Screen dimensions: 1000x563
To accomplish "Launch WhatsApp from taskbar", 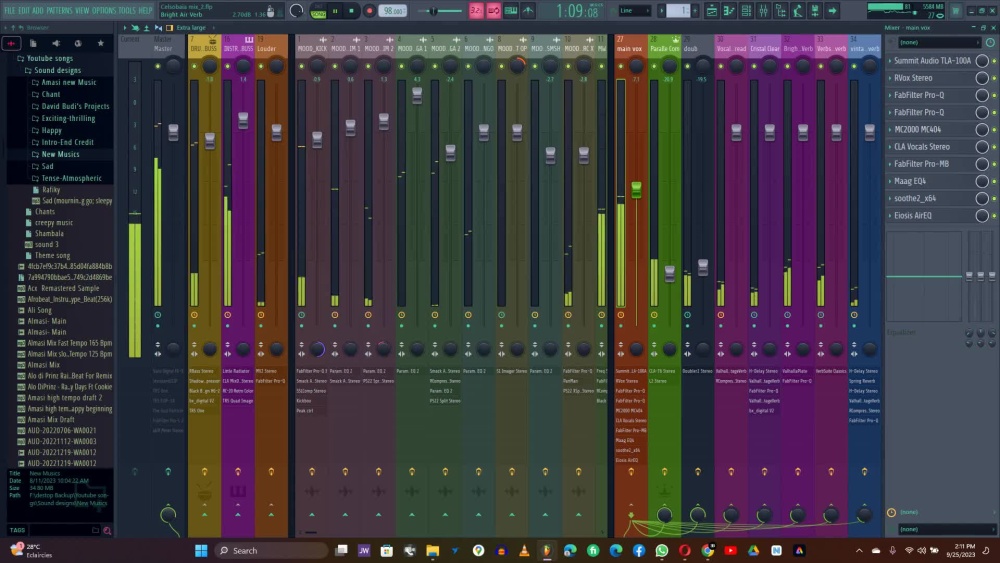I will click(662, 550).
